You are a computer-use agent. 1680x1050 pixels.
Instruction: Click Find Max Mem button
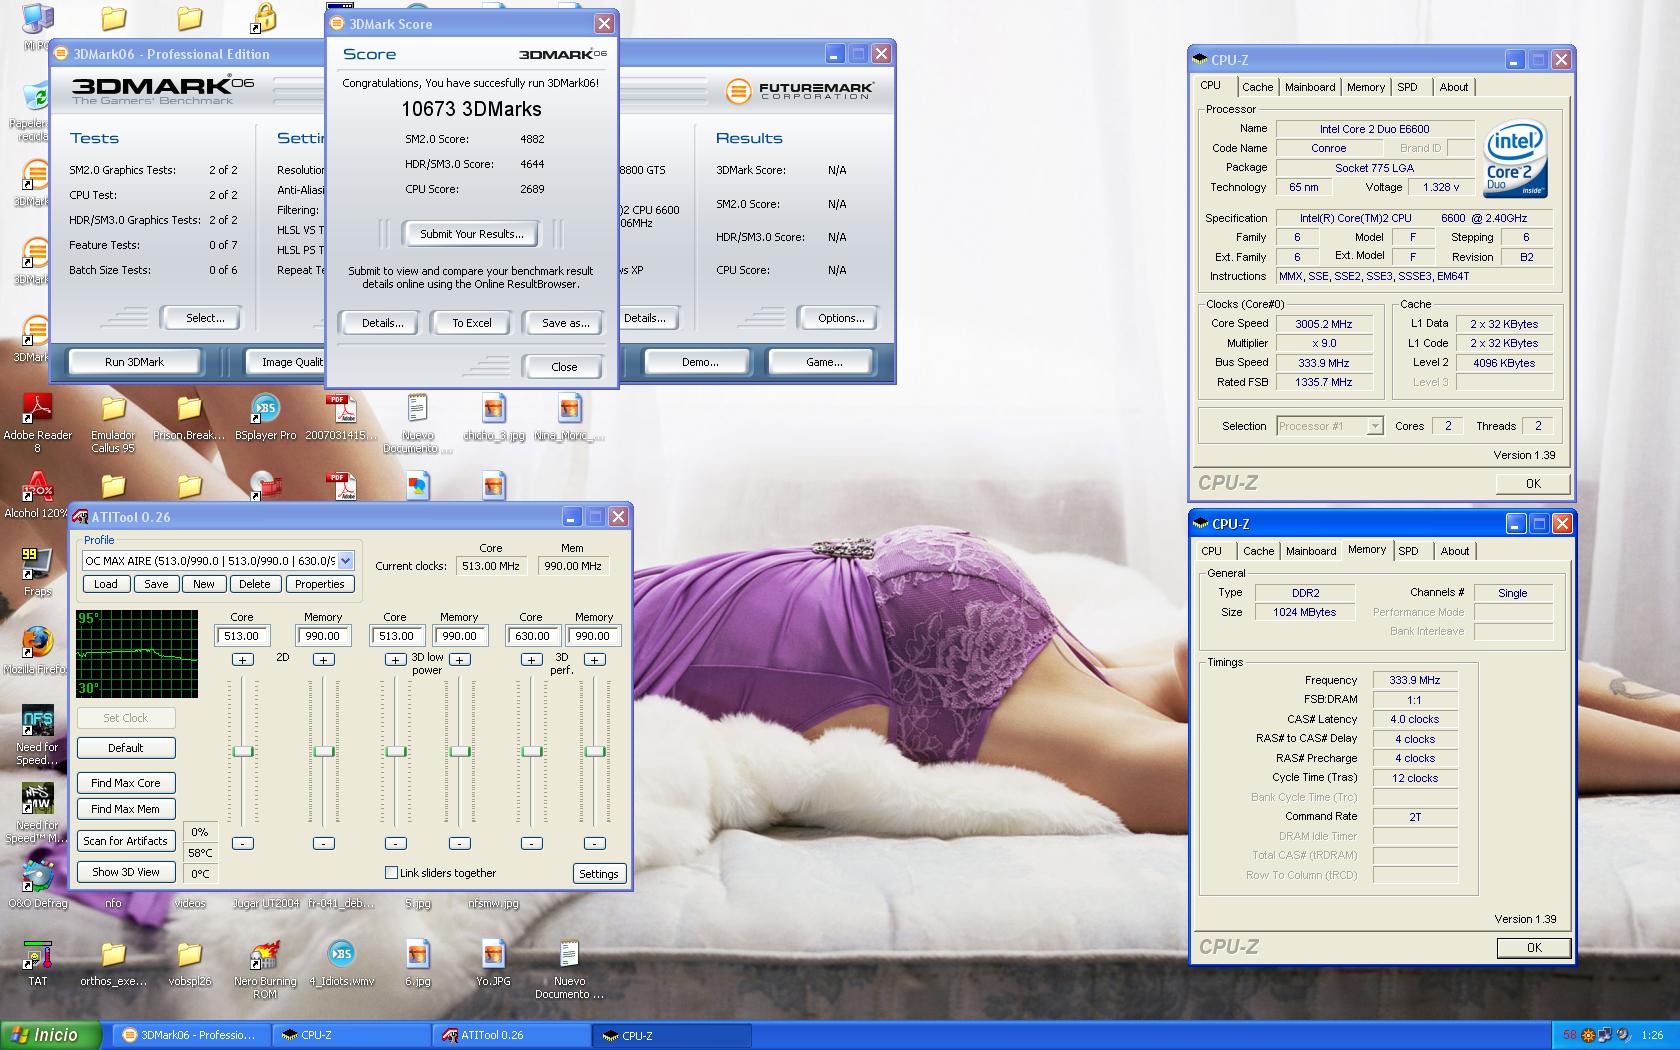(125, 809)
